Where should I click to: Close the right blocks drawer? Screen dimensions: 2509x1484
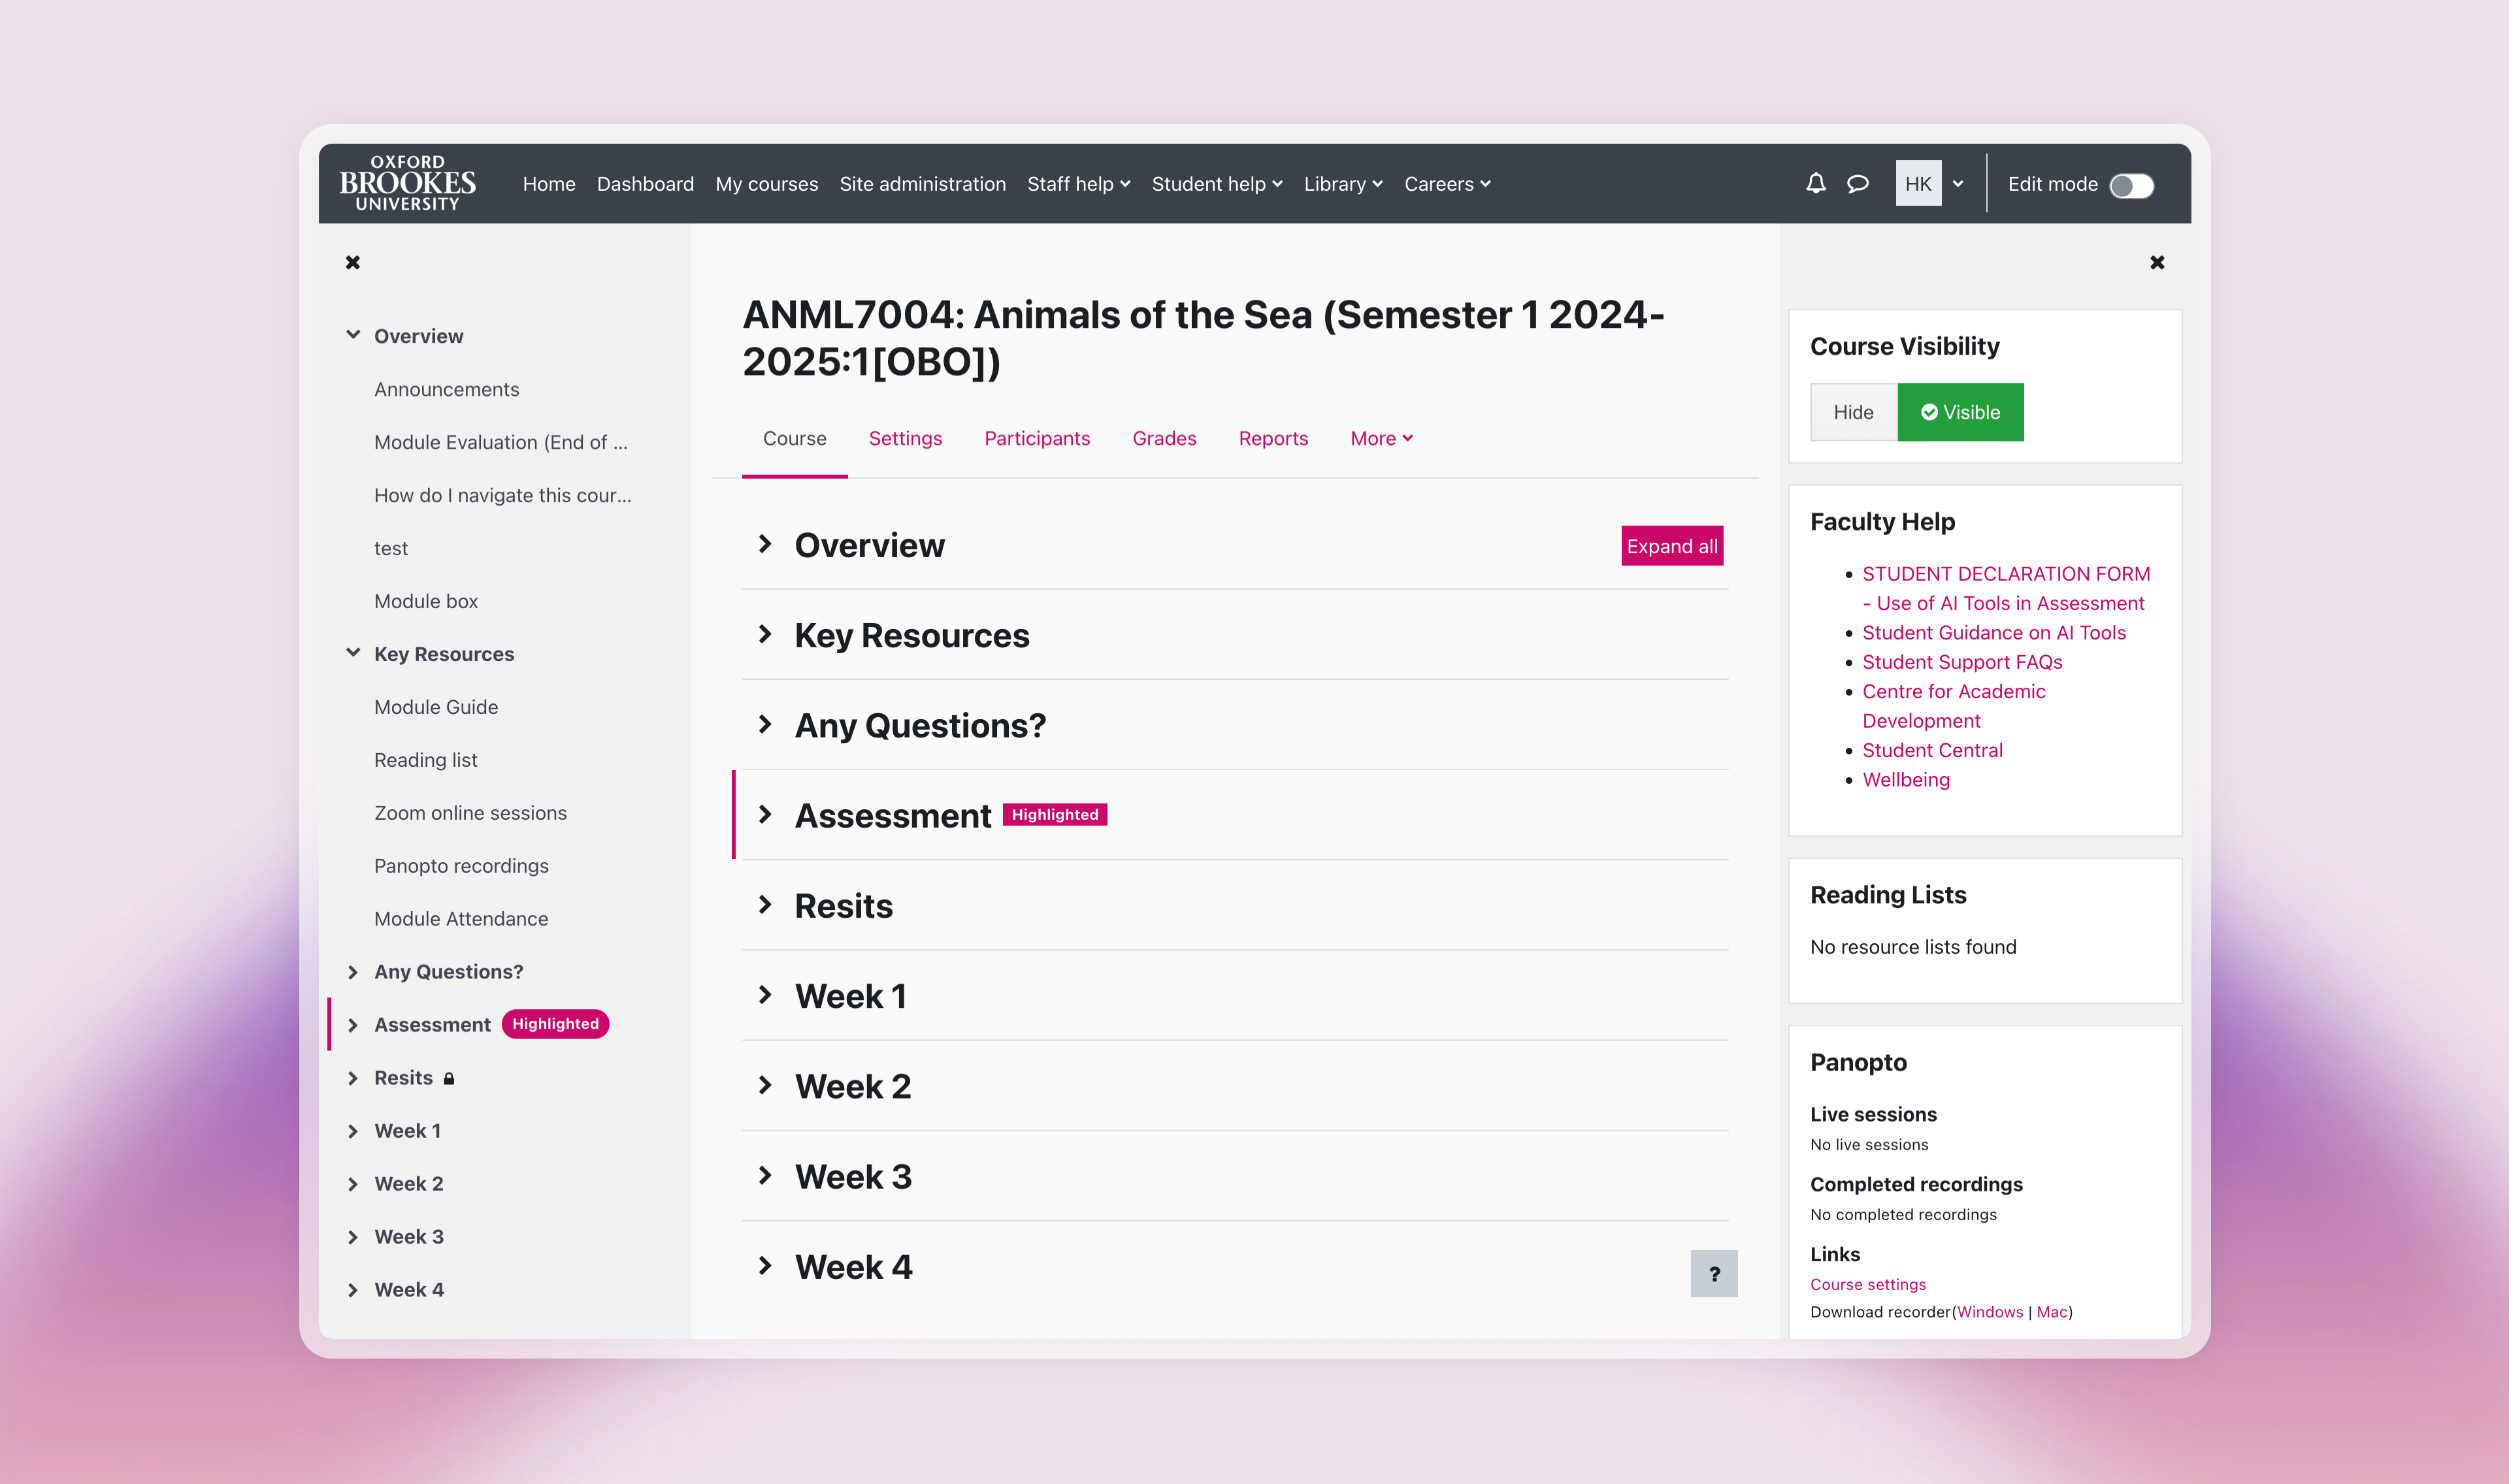click(x=2156, y=262)
